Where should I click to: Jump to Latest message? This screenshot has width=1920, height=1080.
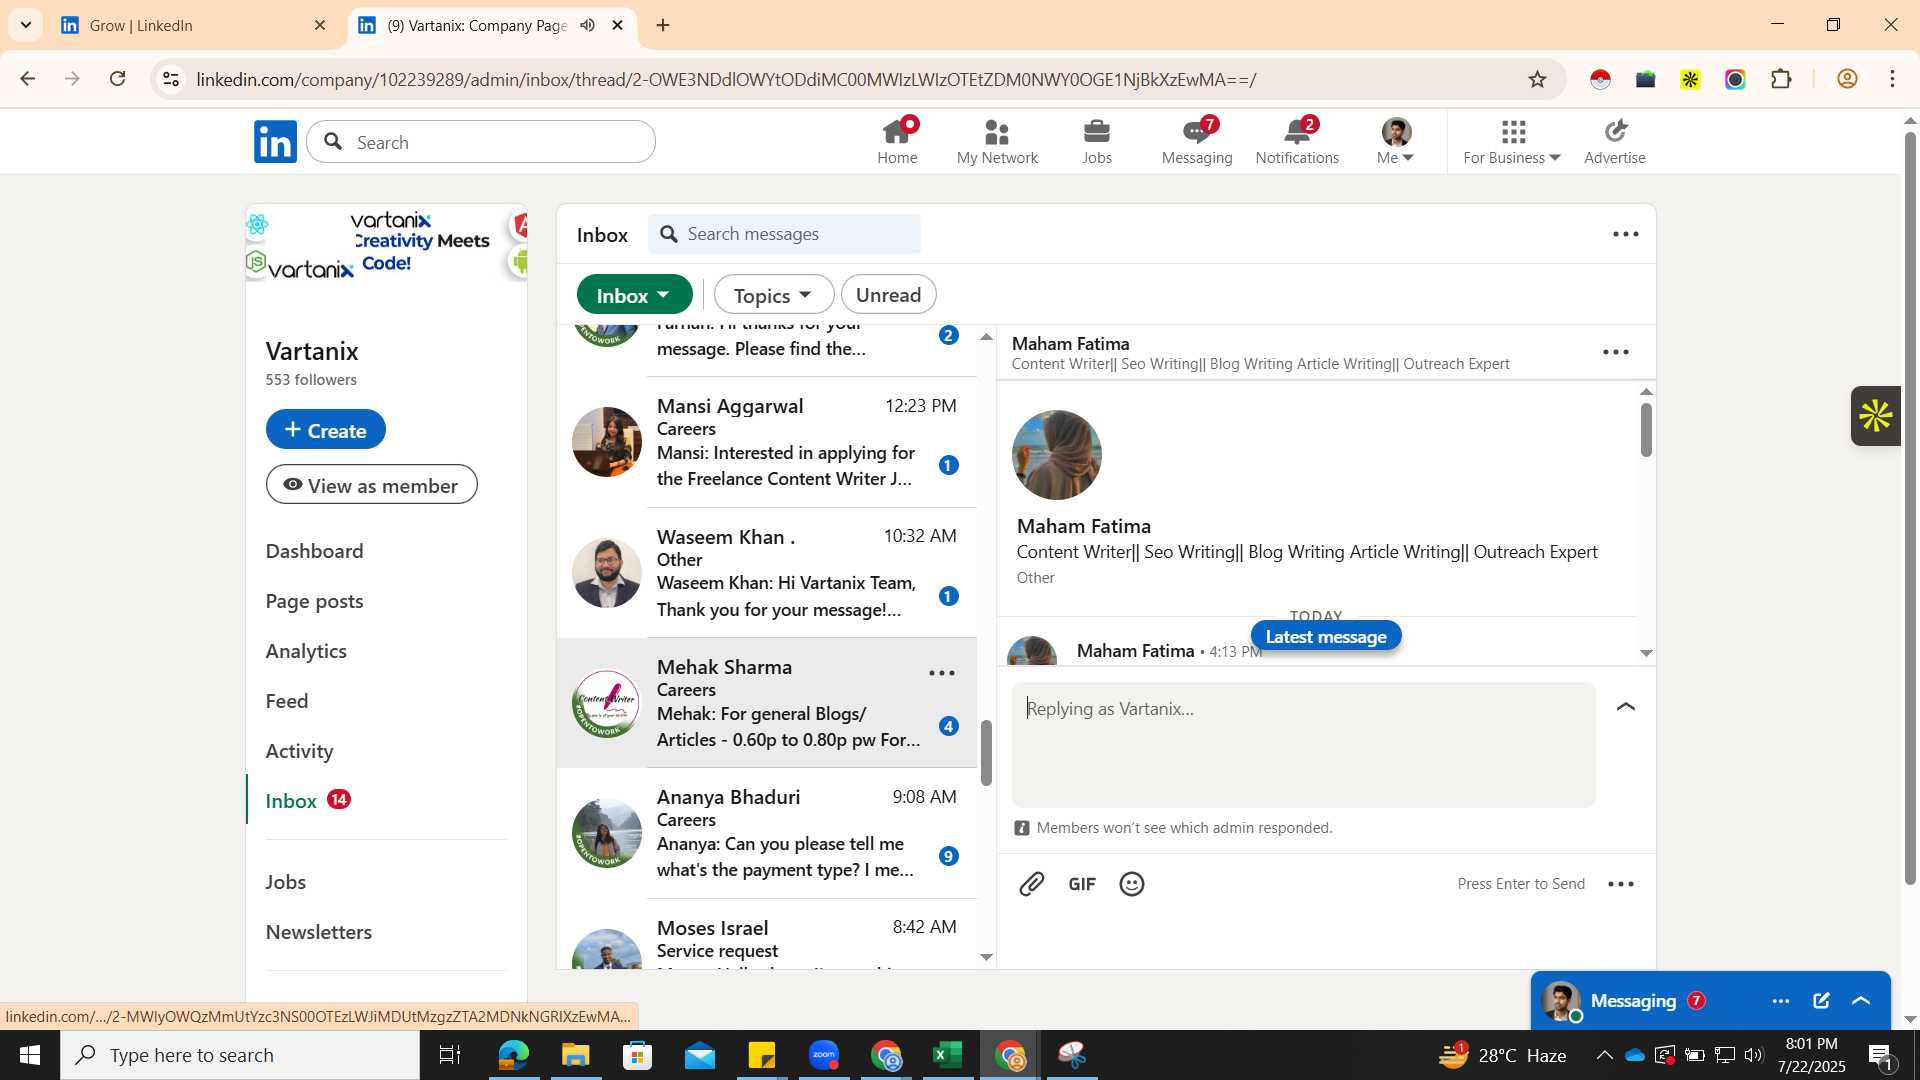click(1326, 637)
